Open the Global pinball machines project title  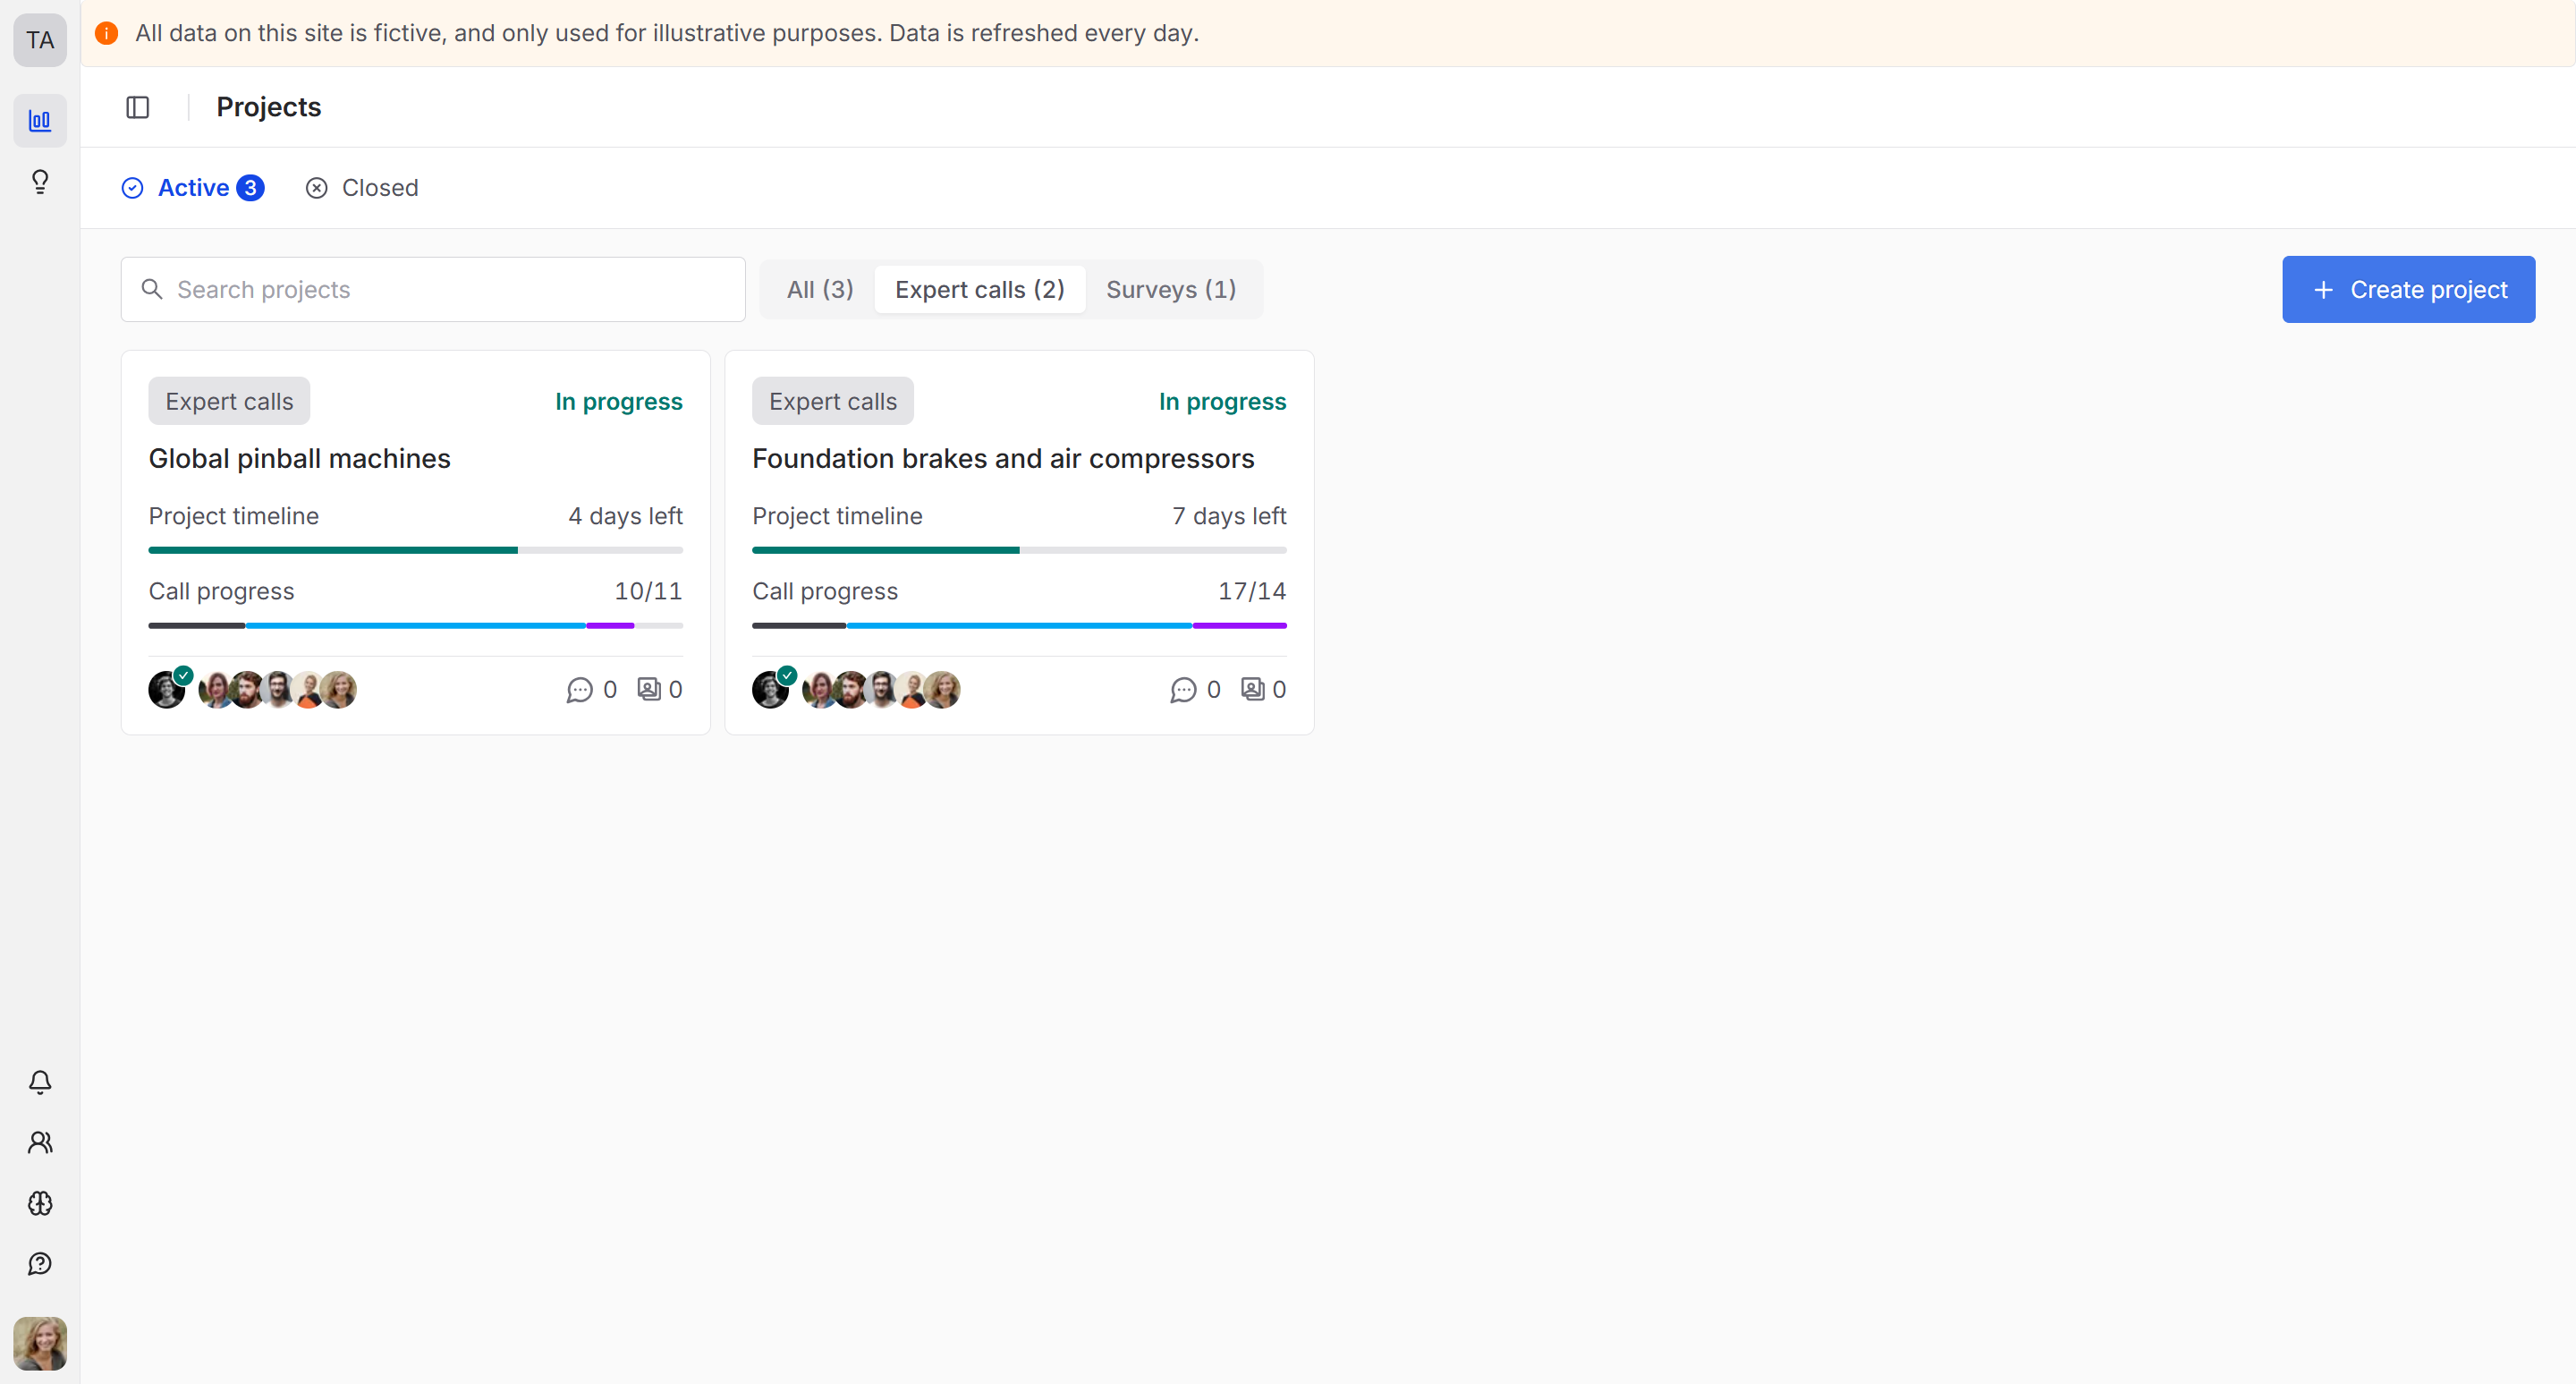pos(299,458)
